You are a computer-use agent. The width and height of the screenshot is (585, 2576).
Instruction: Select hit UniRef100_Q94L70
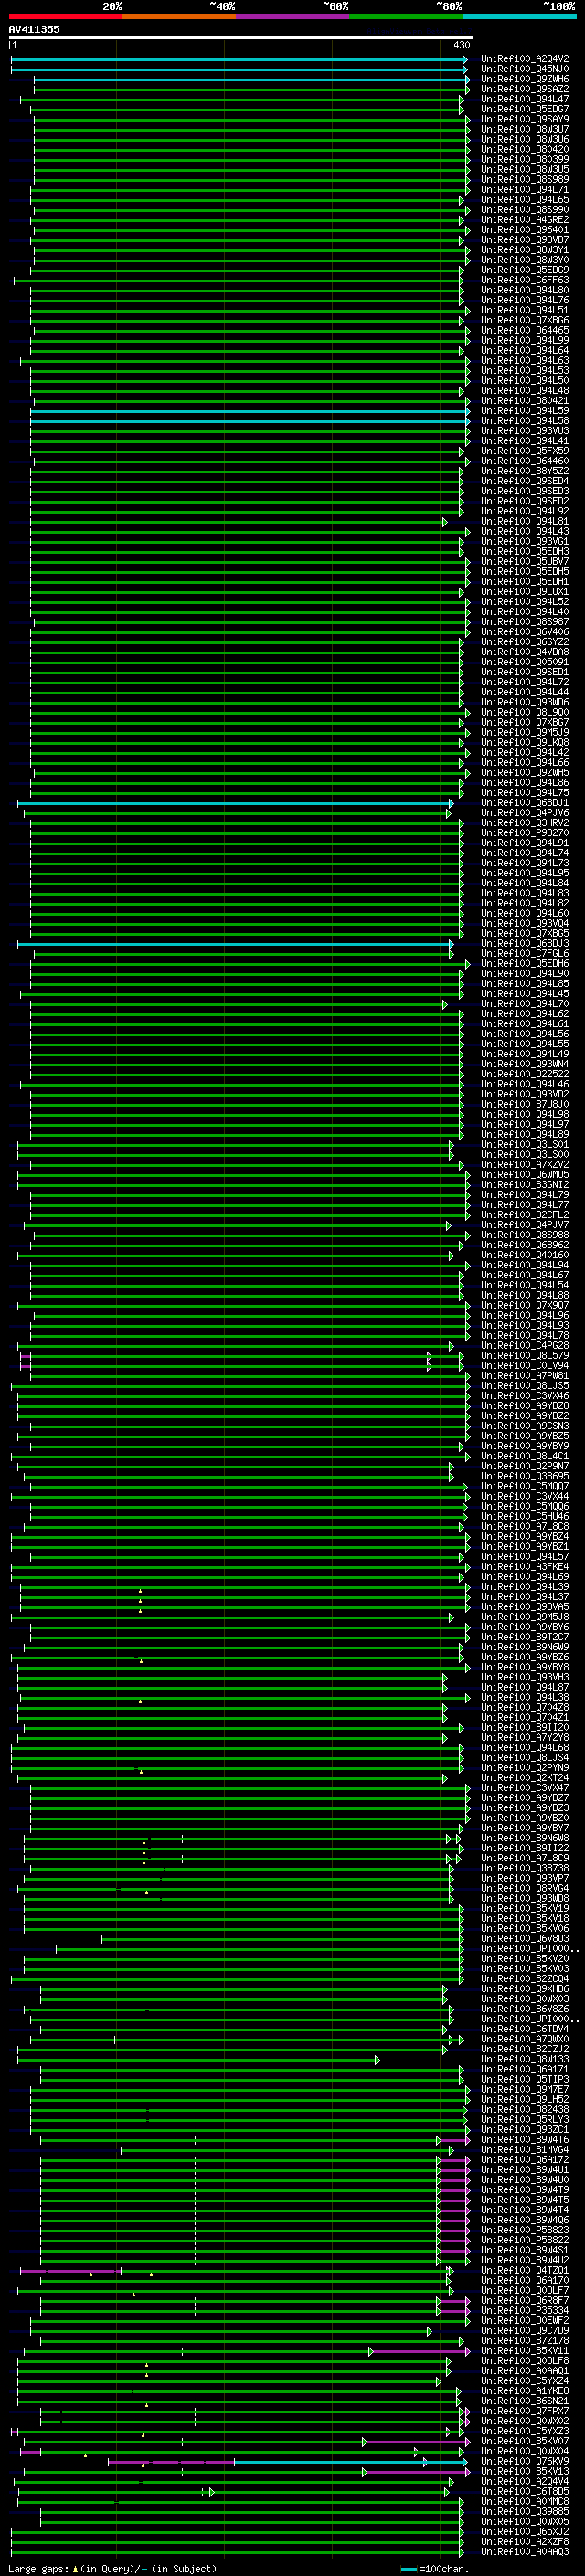[525, 1004]
